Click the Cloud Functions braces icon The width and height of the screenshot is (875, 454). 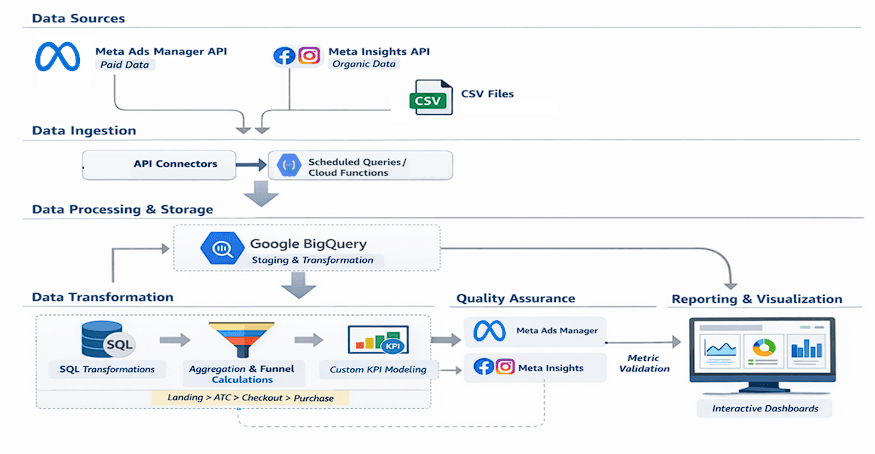tap(289, 165)
